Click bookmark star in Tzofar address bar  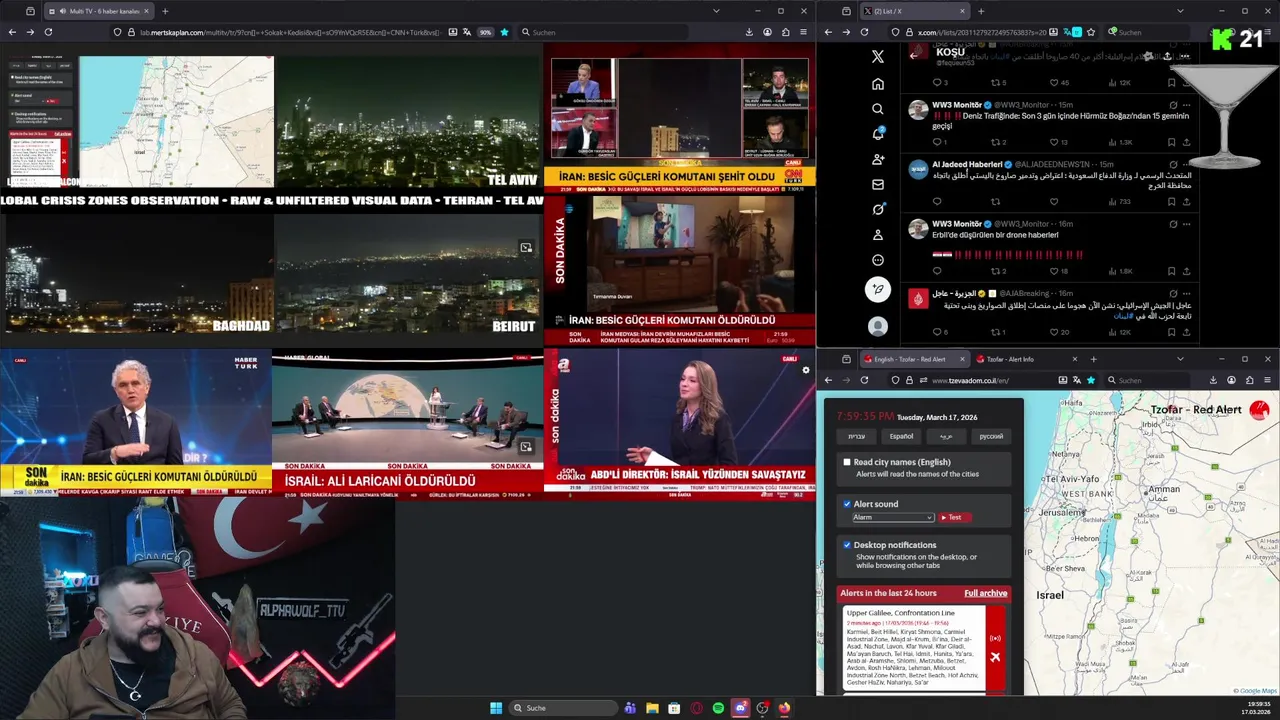click(x=1091, y=380)
